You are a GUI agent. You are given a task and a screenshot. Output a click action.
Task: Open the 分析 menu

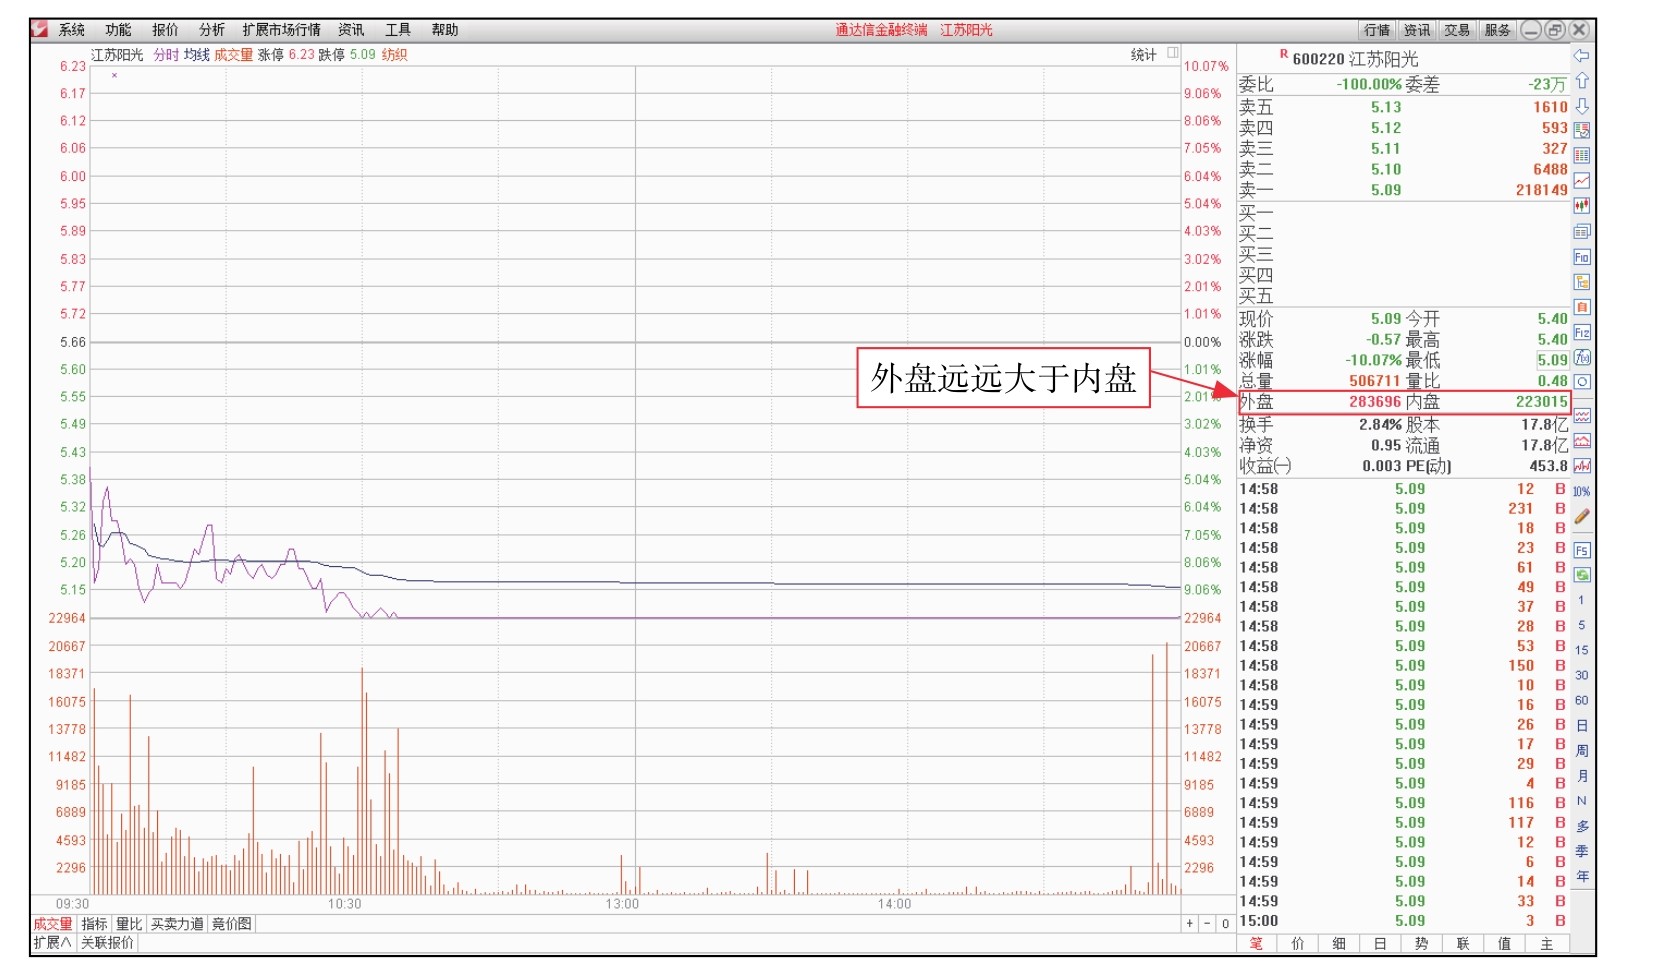(x=211, y=30)
